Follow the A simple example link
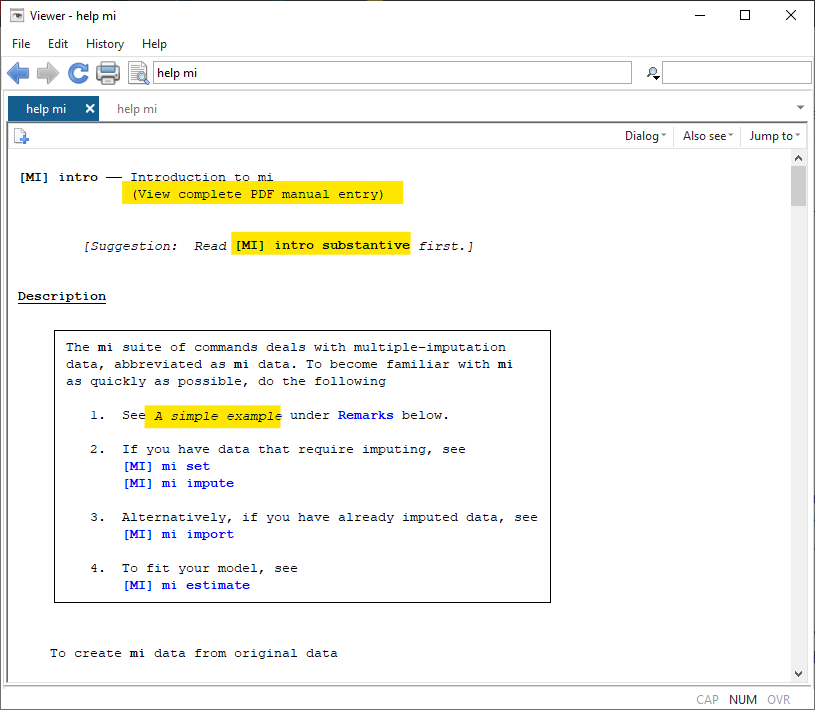 [x=218, y=416]
